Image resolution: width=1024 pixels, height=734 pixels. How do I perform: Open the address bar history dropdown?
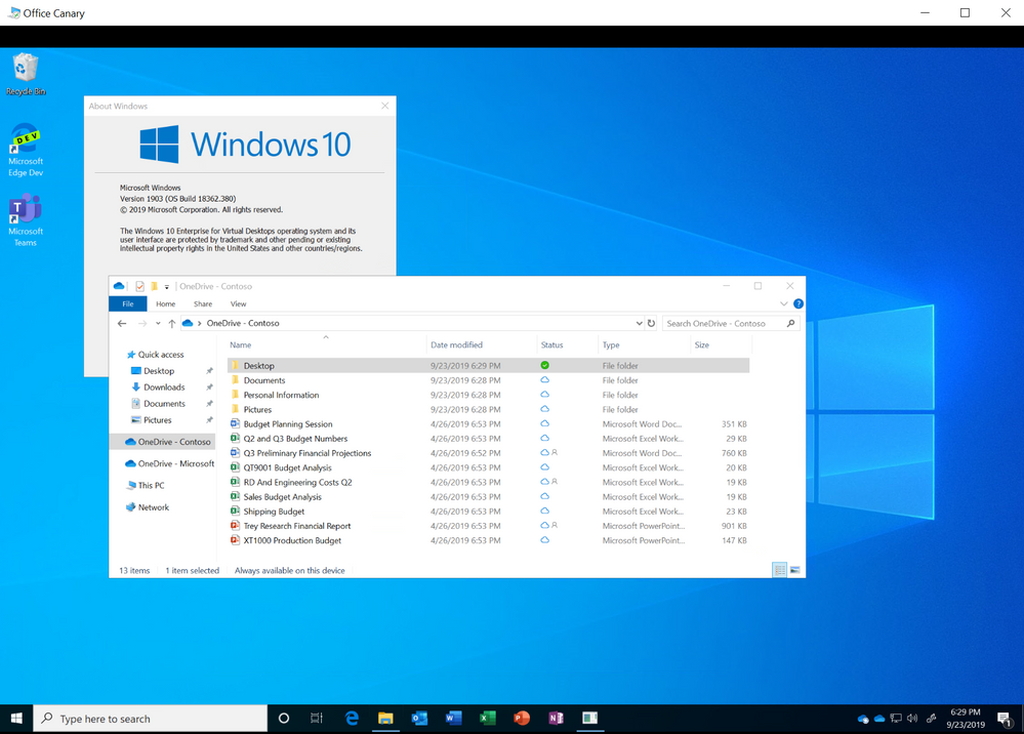click(640, 323)
